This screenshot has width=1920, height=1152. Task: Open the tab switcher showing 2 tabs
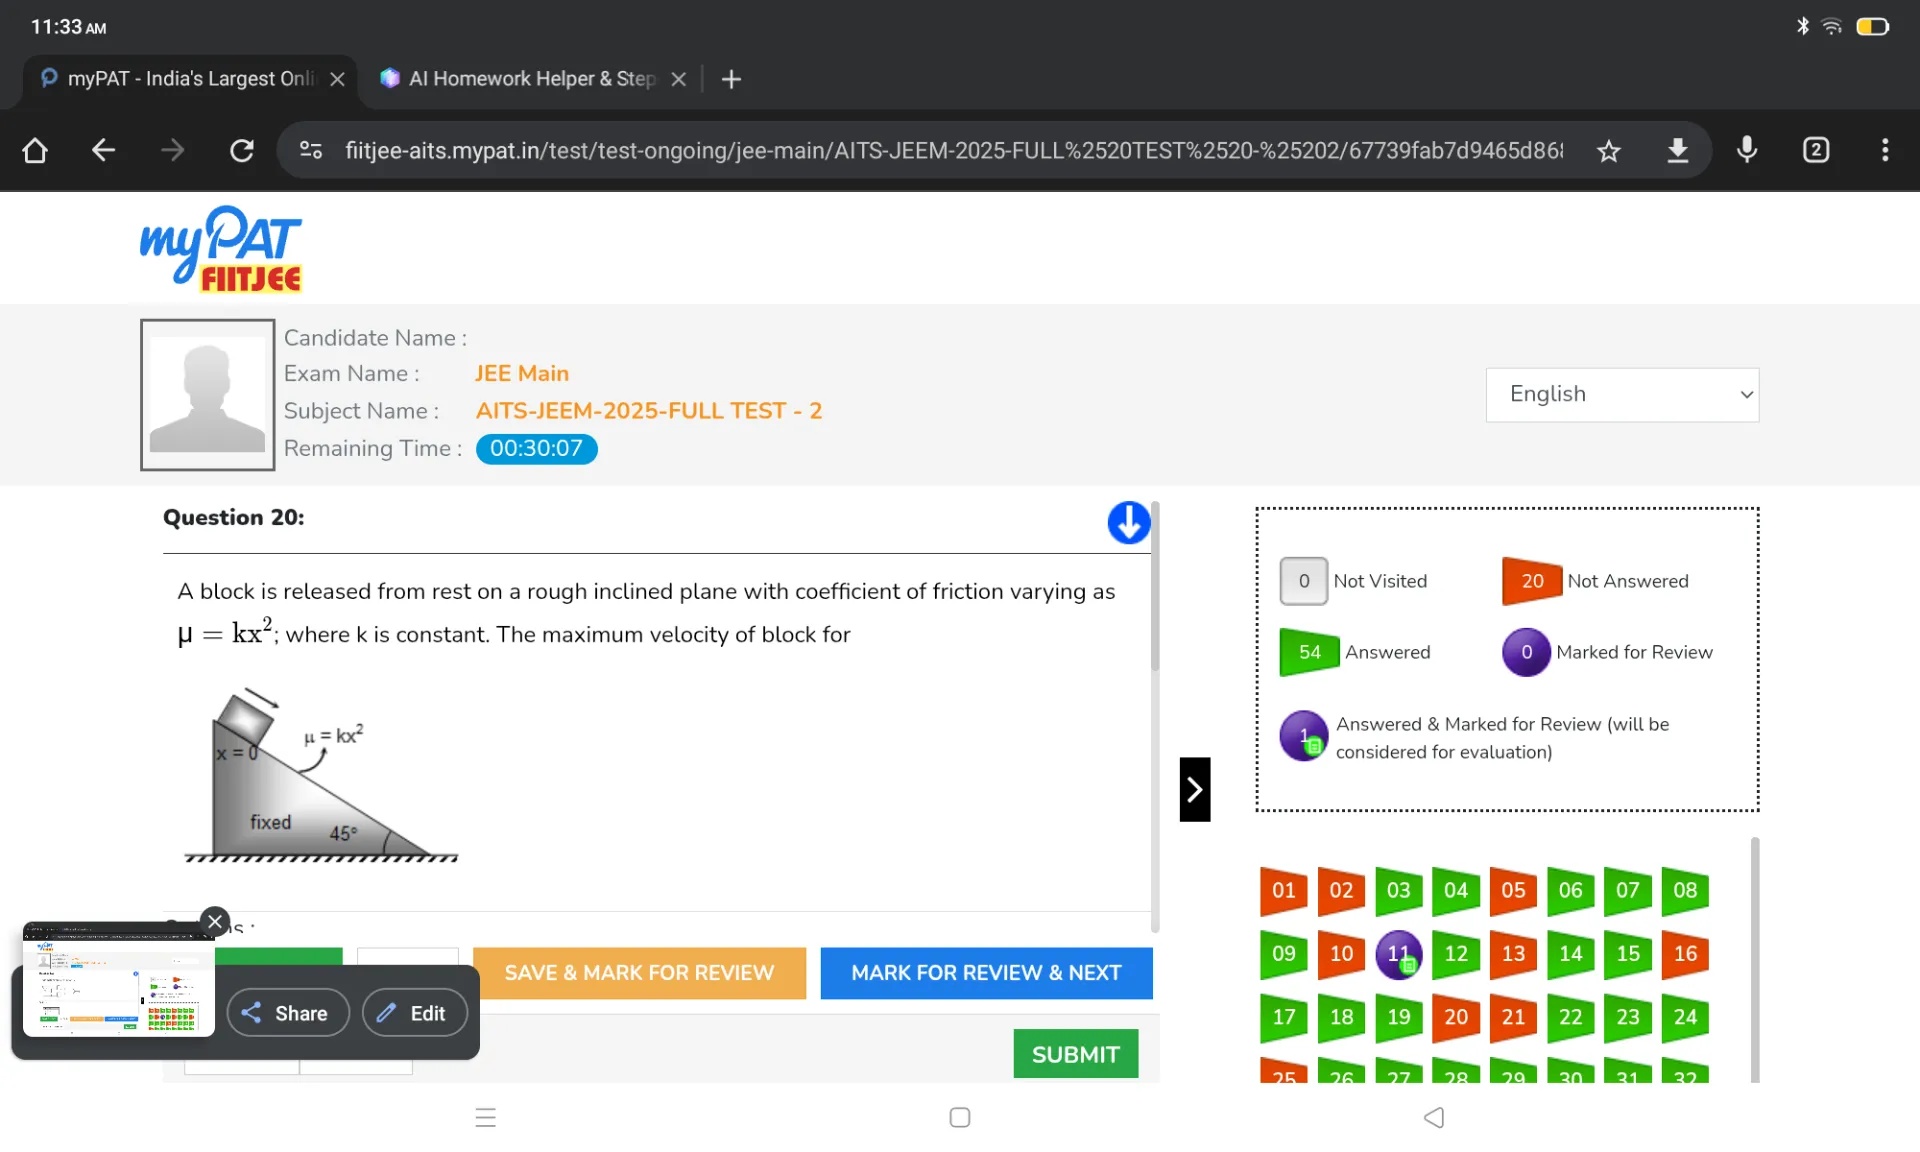click(1815, 150)
